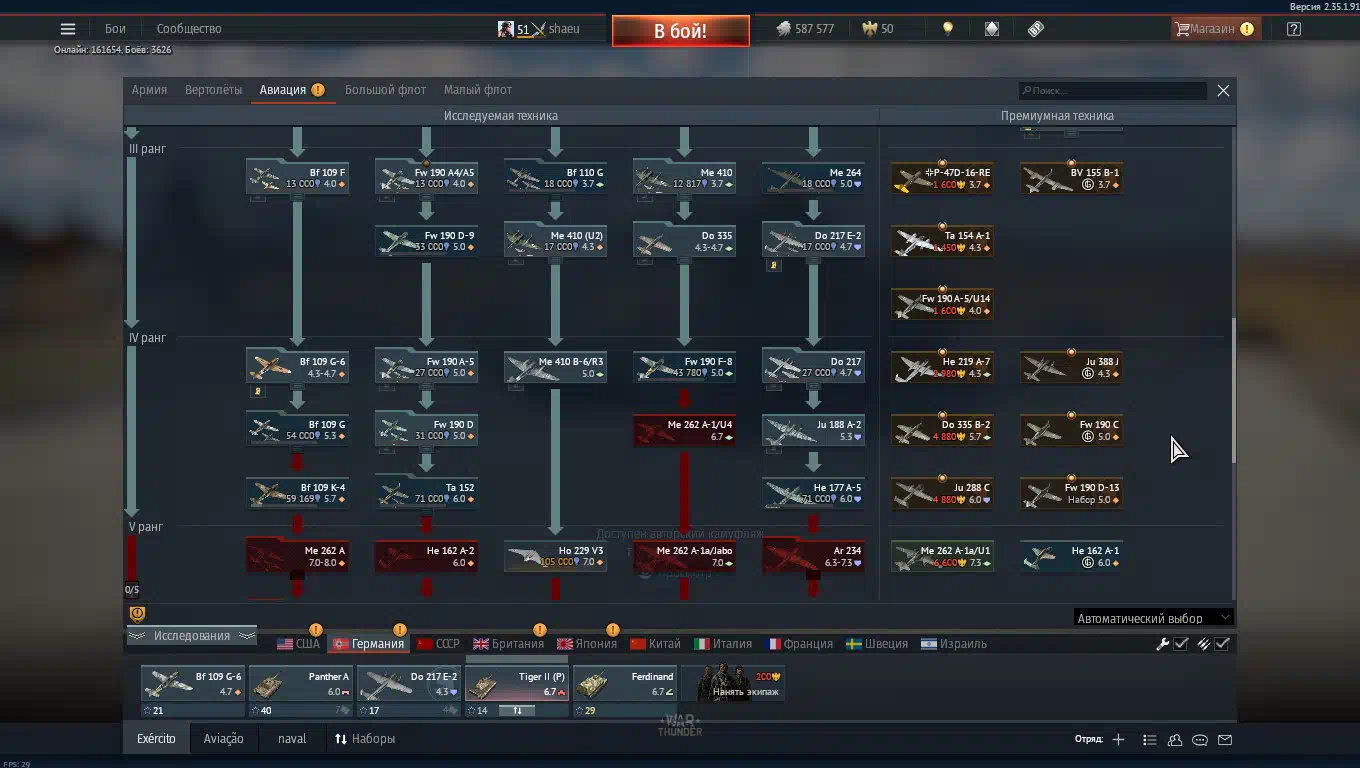The image size is (1360, 768).
Task: Select the Италия nation tab
Action: (x=723, y=644)
